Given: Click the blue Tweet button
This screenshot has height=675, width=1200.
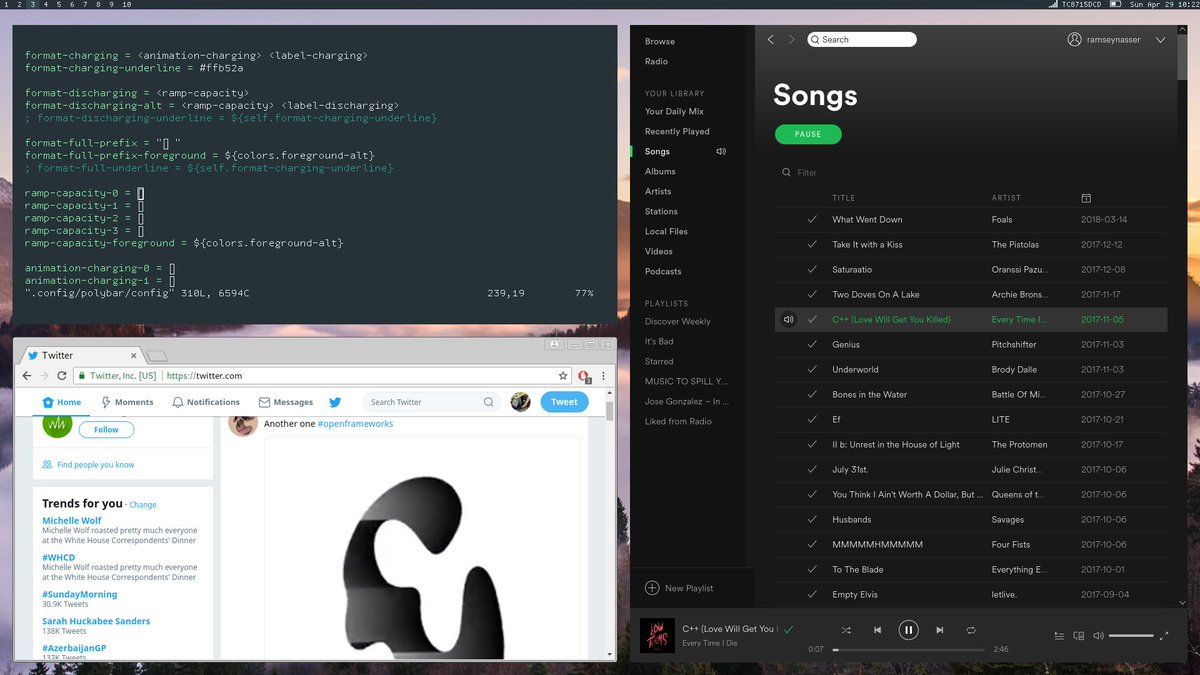Looking at the screenshot, I should coord(564,402).
